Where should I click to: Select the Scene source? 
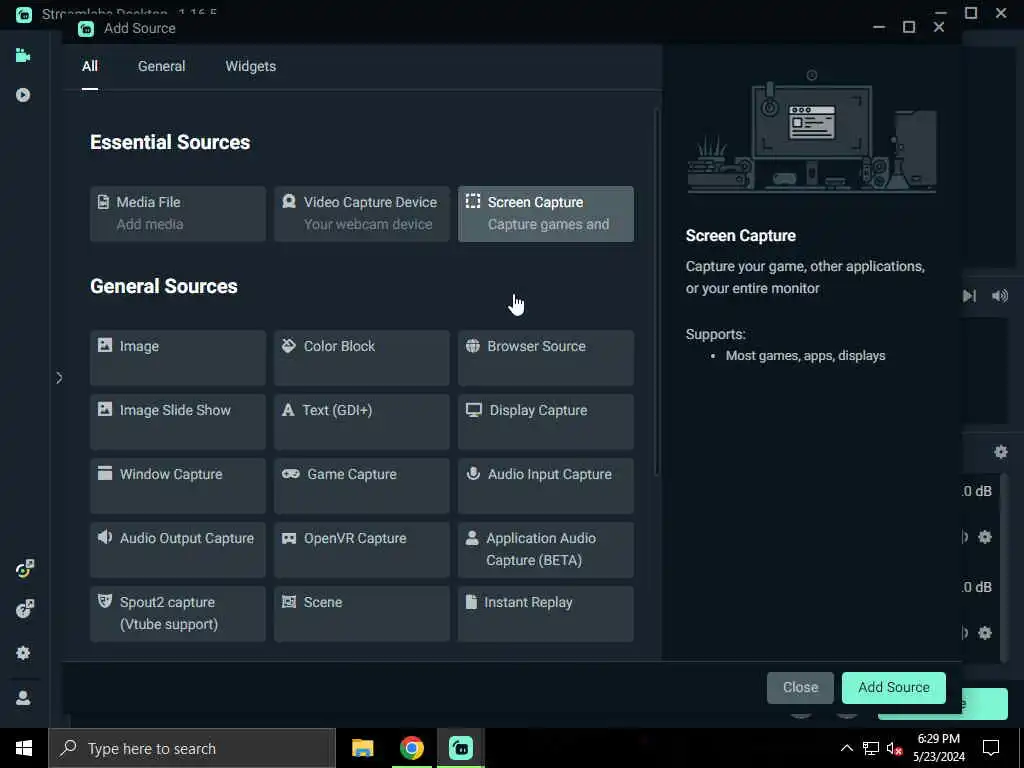(x=362, y=613)
